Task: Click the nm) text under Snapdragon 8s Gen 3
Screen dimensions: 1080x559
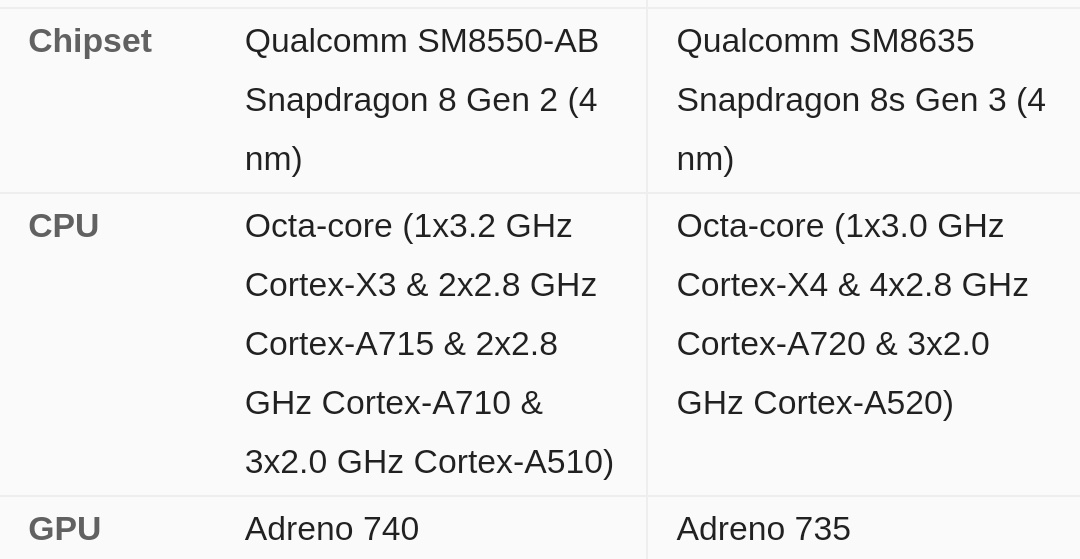Action: [x=705, y=159]
